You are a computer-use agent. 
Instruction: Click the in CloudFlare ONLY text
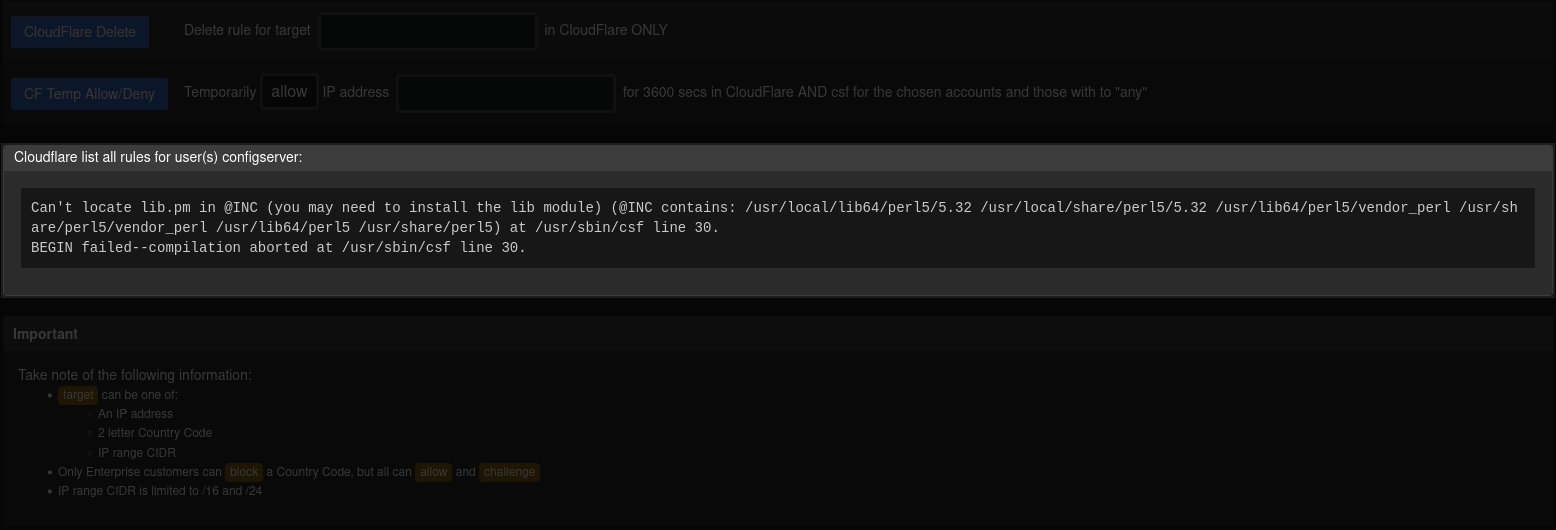click(606, 30)
